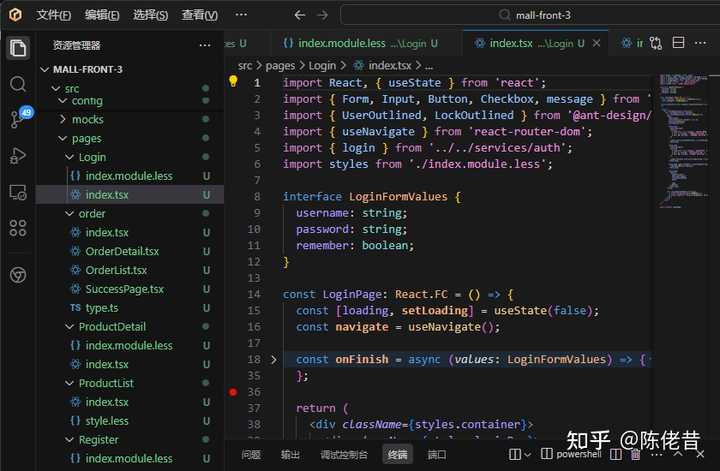The image size is (720, 471).
Task: Open the Search view icon
Action: click(18, 84)
